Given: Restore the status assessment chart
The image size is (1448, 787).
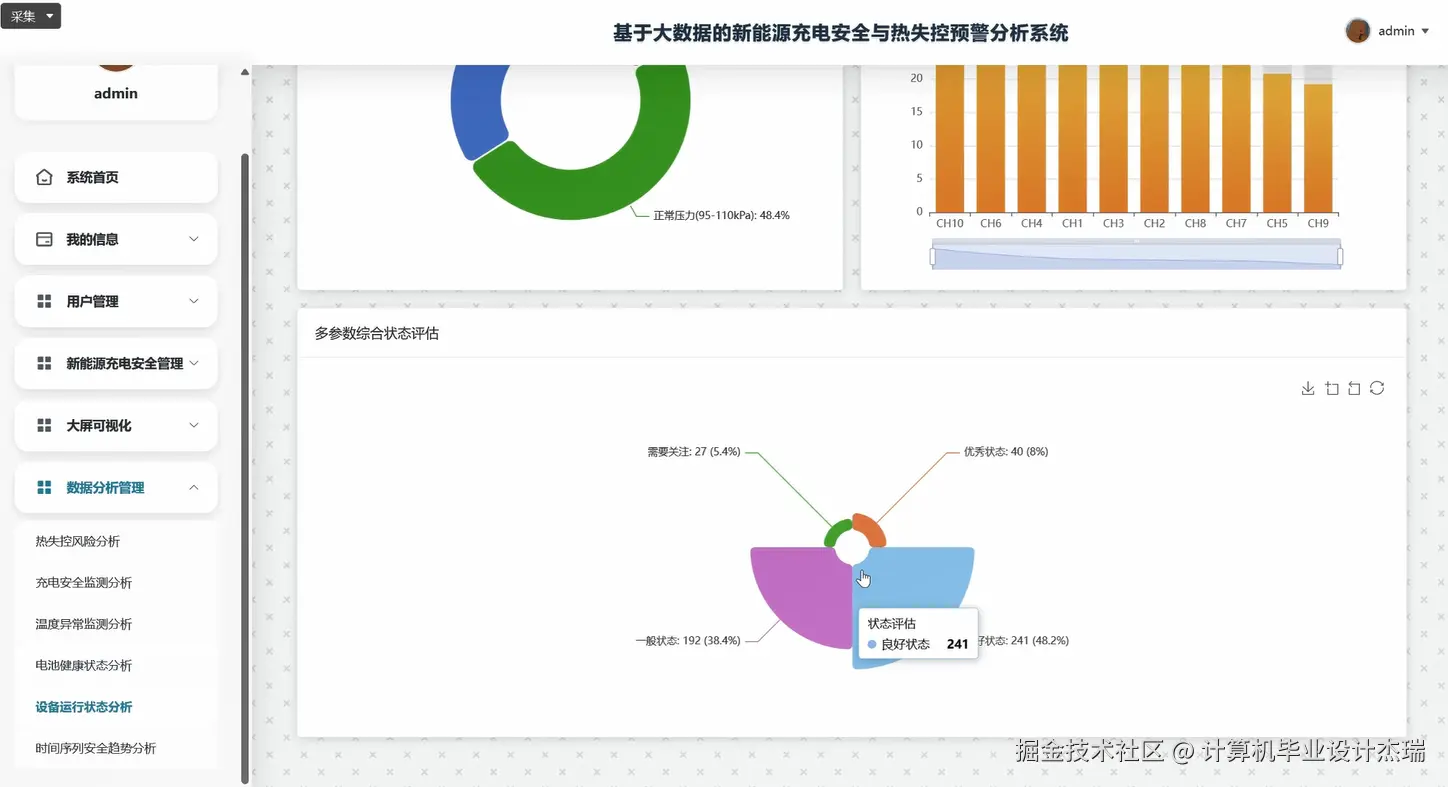Looking at the screenshot, I should [x=1377, y=388].
